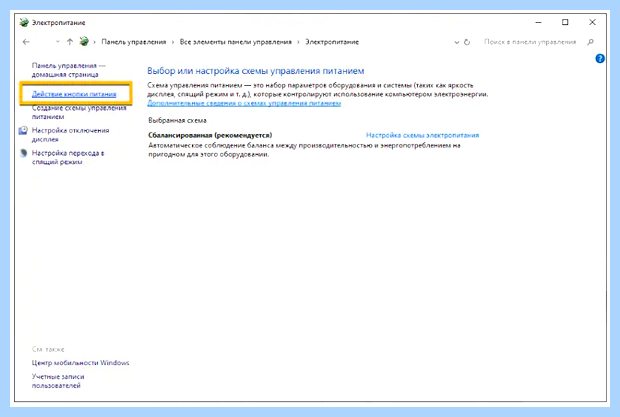Open Настройка отключения дисплея link
The image size is (620, 417).
pyautogui.click(x=70, y=135)
